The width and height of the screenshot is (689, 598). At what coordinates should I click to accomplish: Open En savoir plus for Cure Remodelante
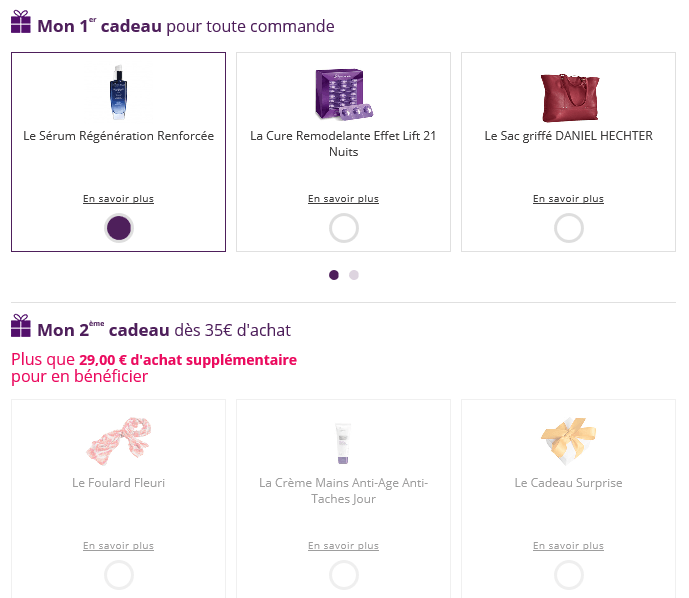[343, 199]
